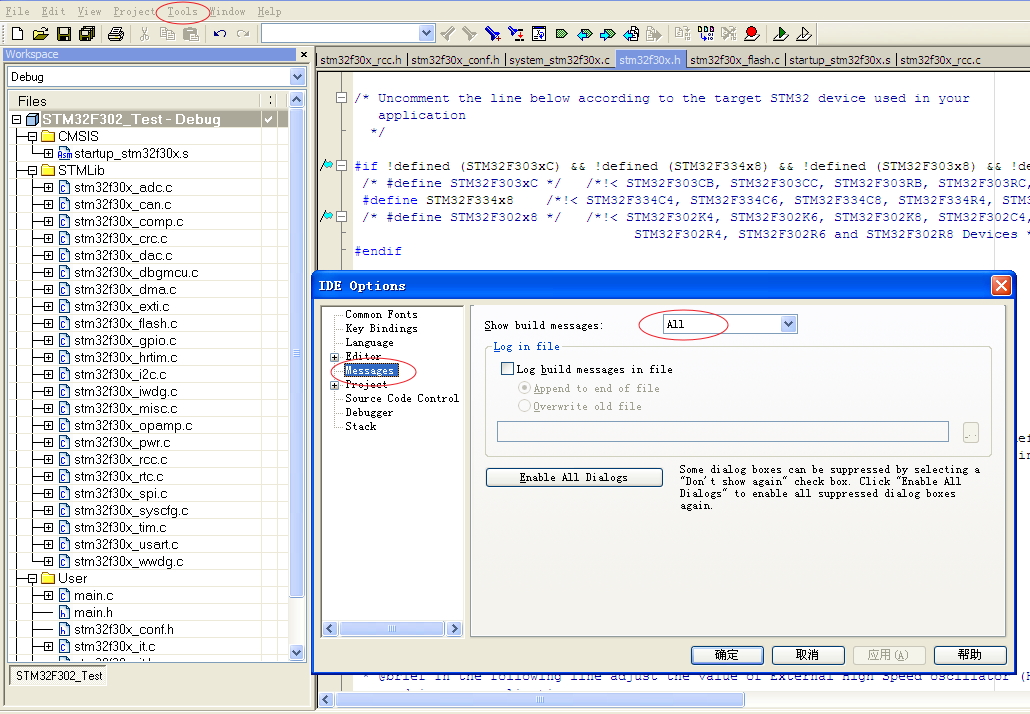
Task: Open the Debug configuration dropdown in Workspace
Action: [297, 77]
